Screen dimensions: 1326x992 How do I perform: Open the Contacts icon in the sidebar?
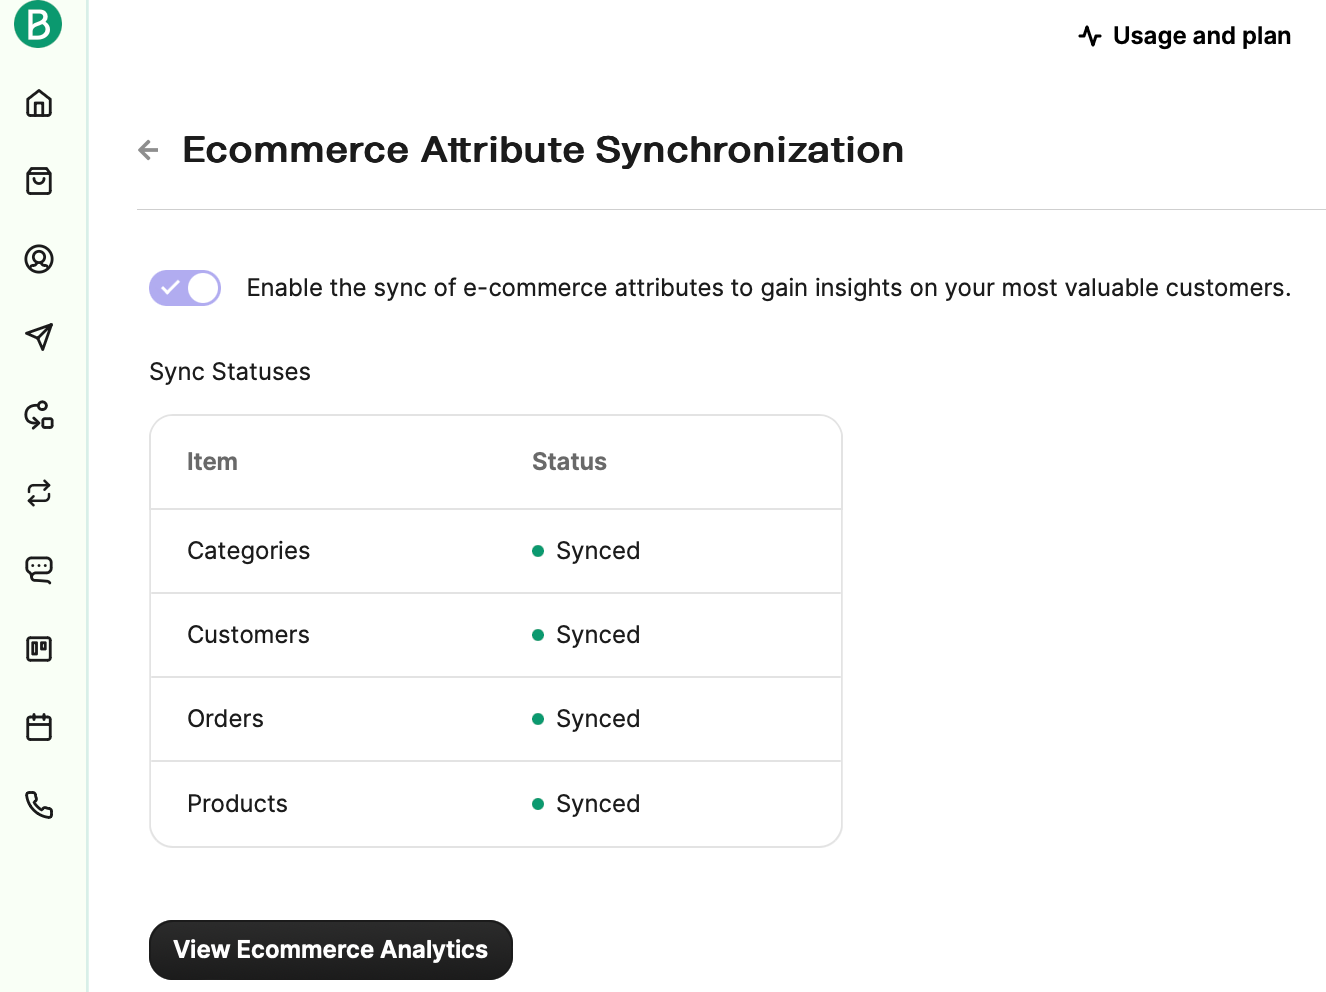(38, 259)
